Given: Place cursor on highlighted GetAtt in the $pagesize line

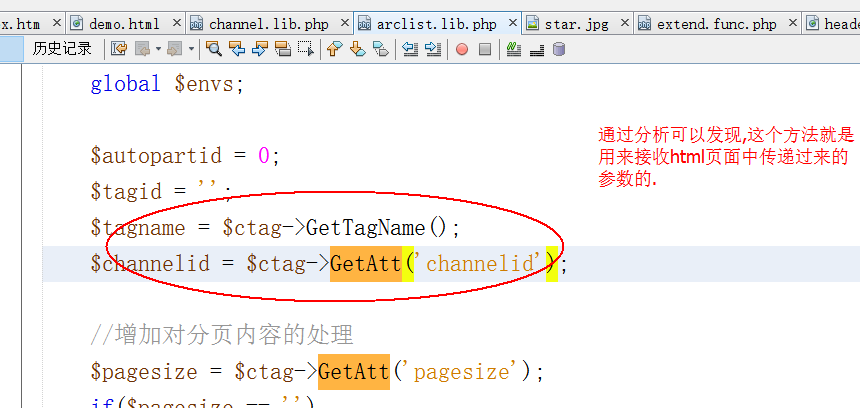Looking at the screenshot, I should click(x=354, y=373).
